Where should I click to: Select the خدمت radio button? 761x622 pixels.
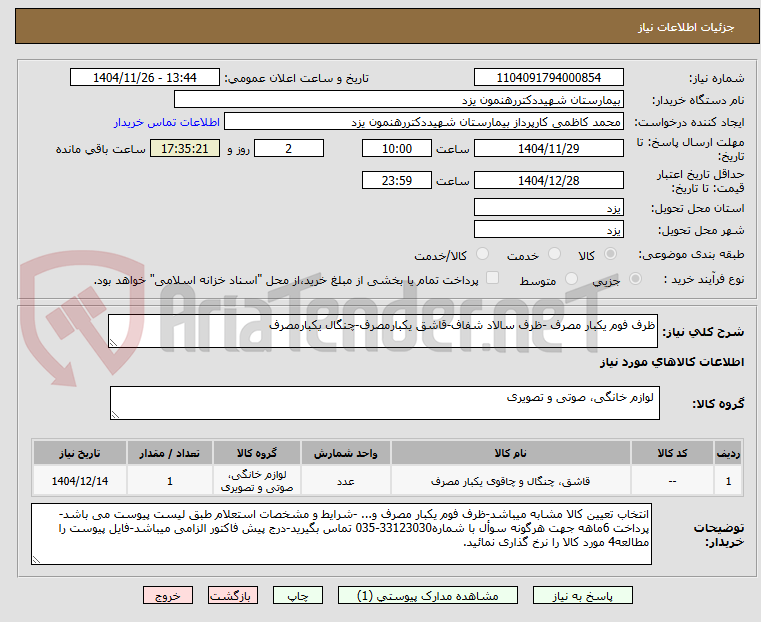coord(554,254)
